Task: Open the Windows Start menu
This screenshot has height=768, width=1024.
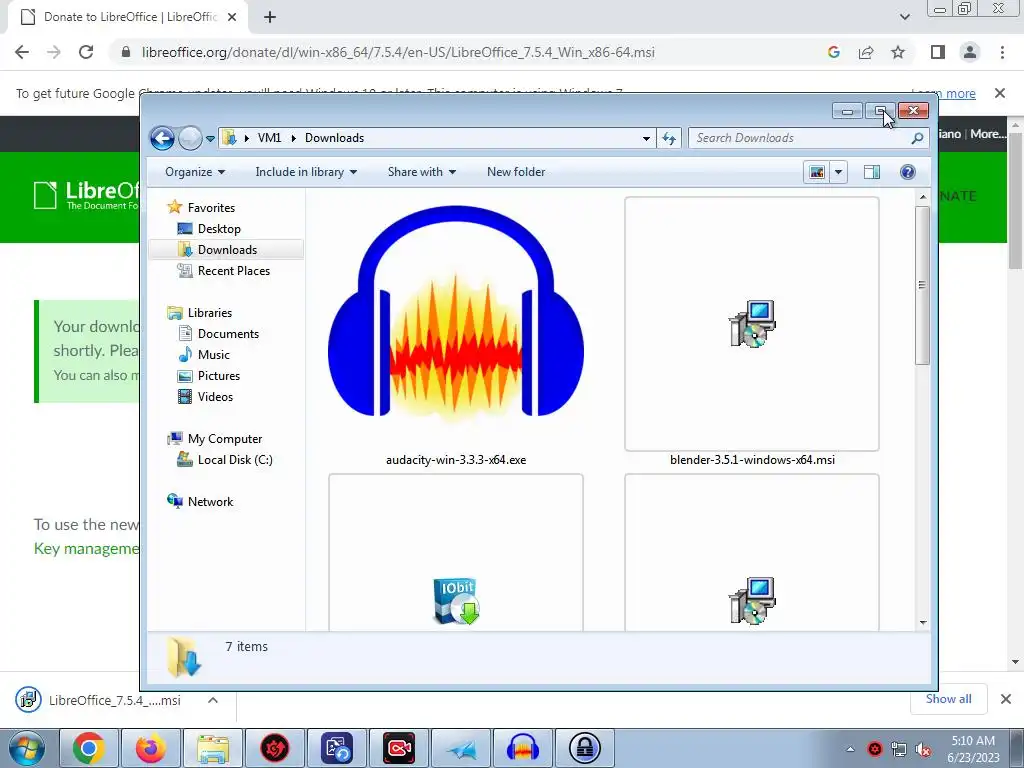Action: 27,748
